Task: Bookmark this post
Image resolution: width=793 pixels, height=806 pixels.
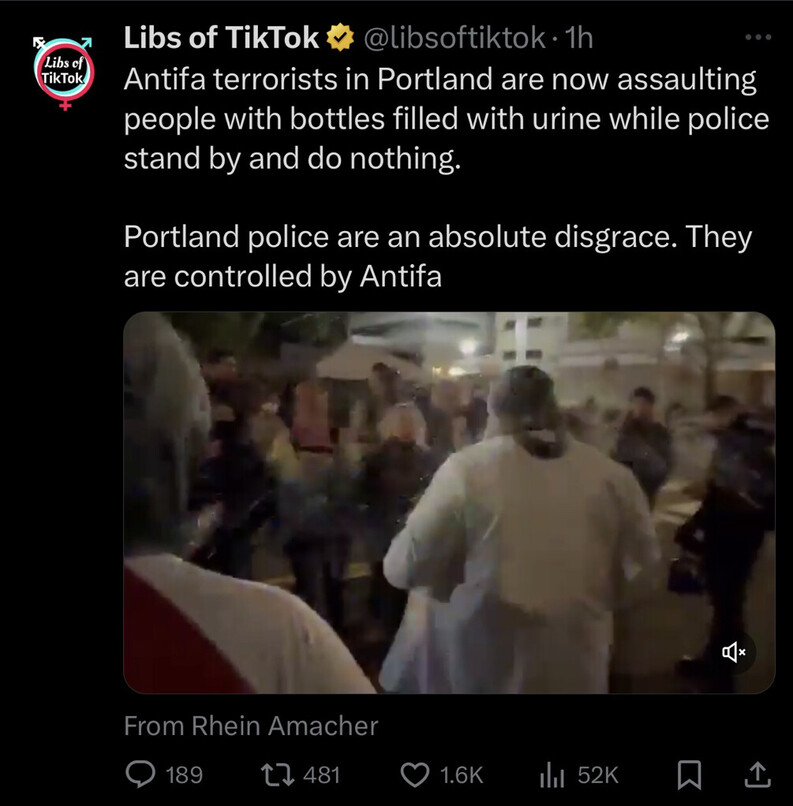Action: pos(689,775)
